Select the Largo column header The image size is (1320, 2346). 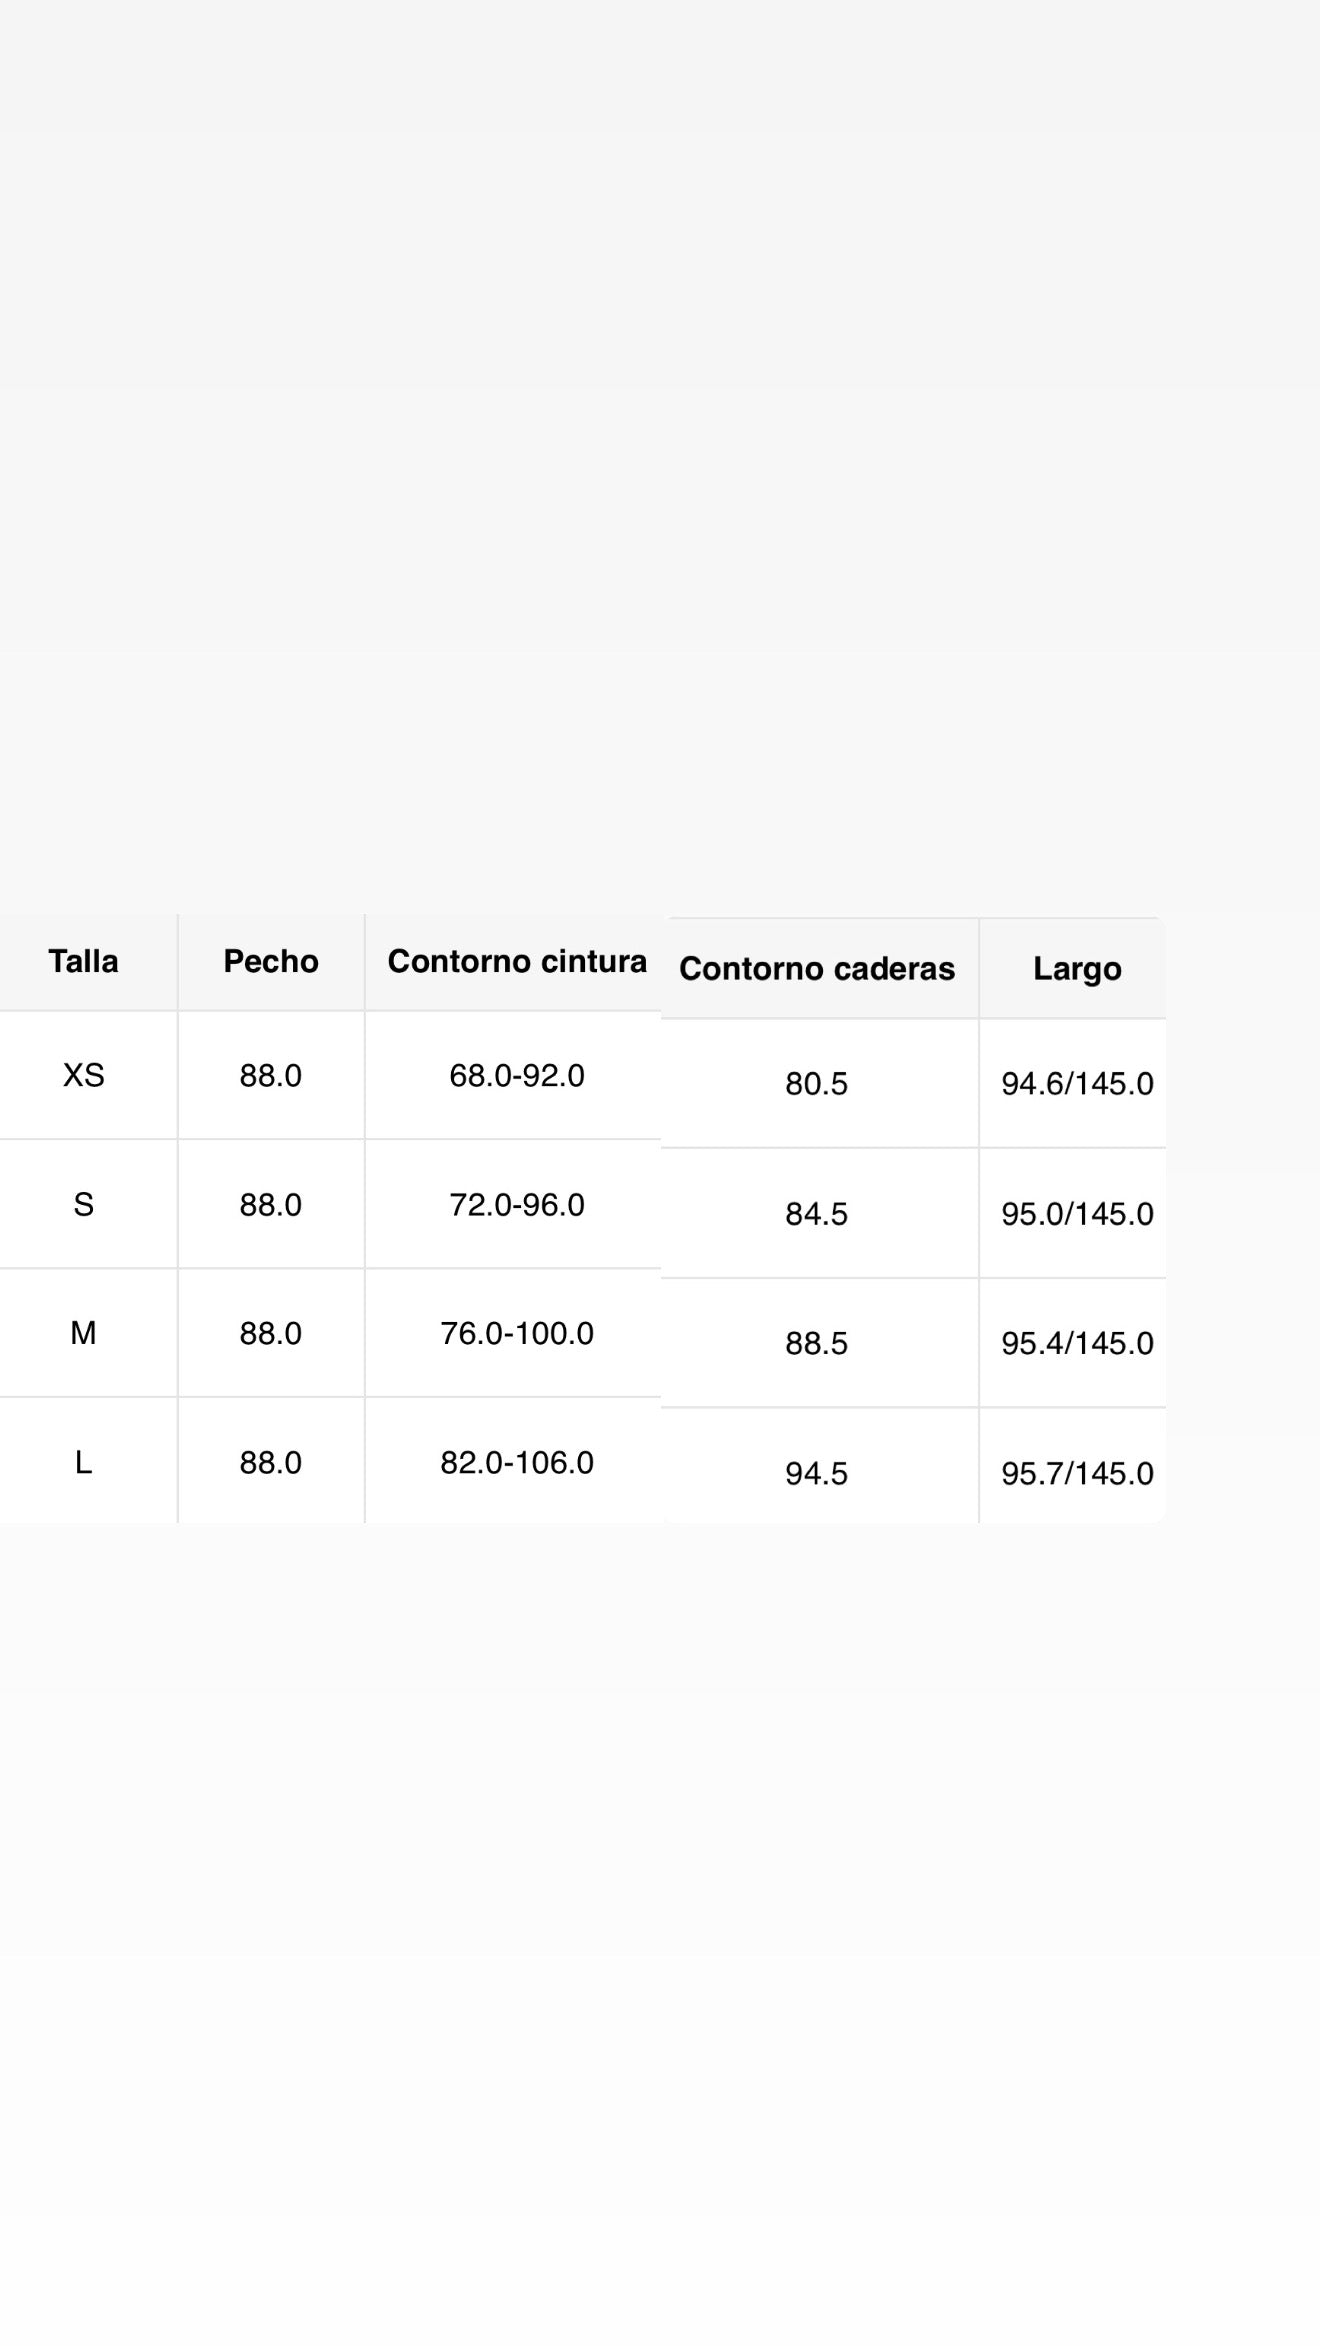pyautogui.click(x=1077, y=969)
